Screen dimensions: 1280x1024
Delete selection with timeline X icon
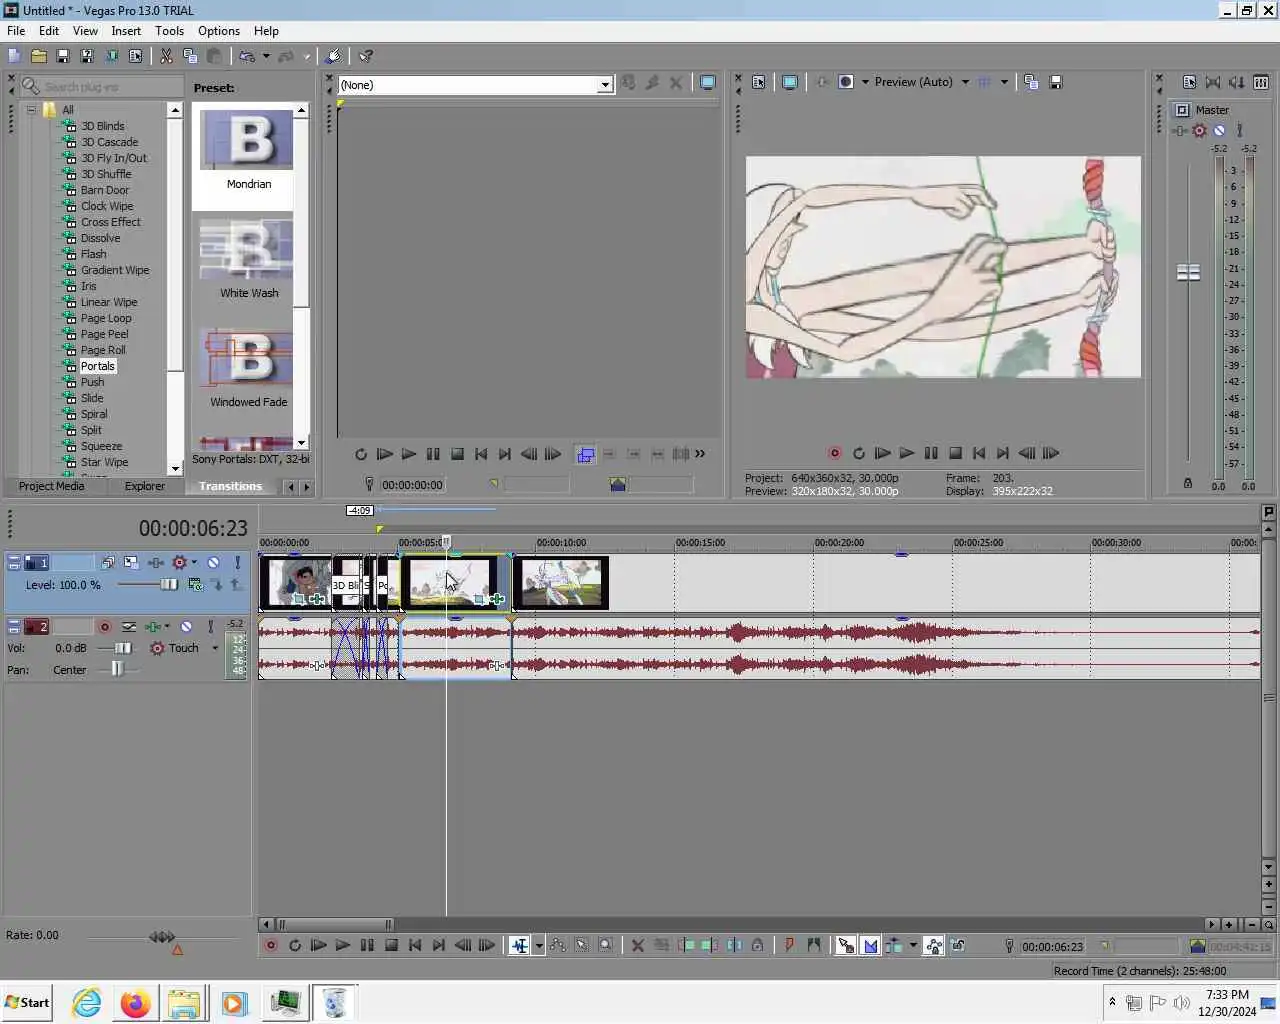coord(637,945)
